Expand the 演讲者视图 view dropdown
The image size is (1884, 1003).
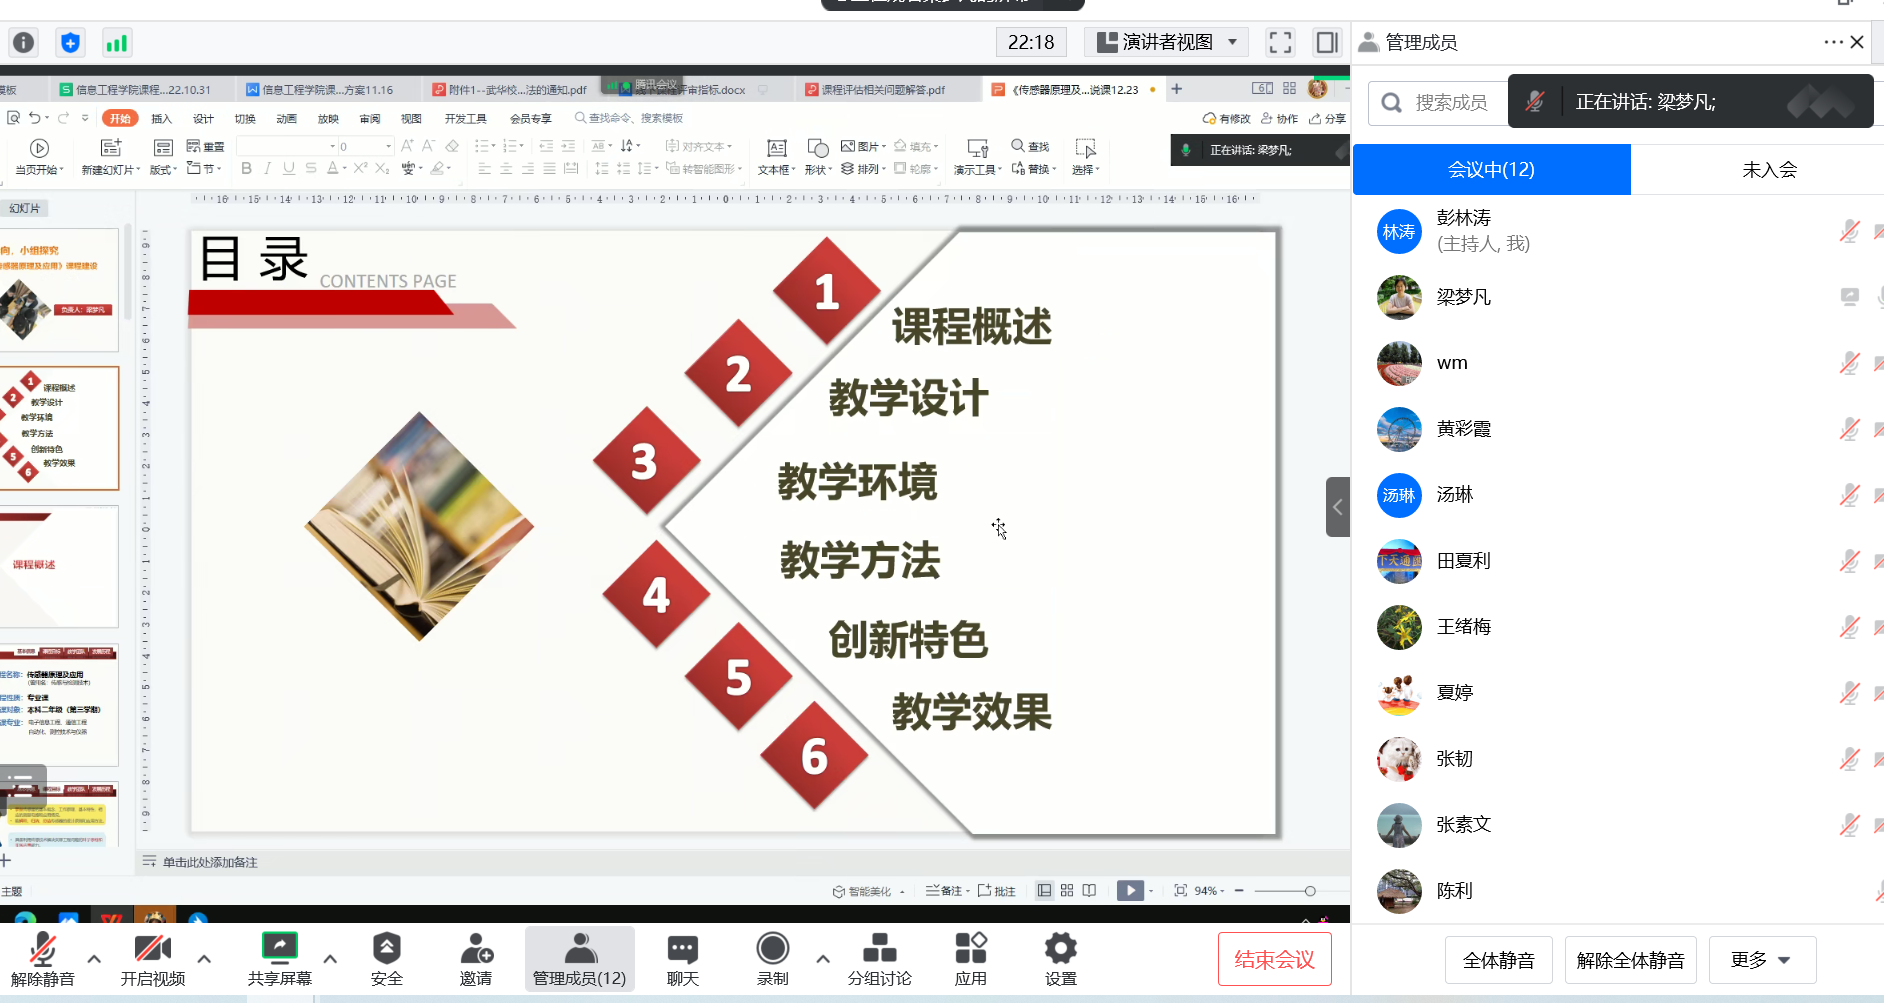click(x=1232, y=42)
